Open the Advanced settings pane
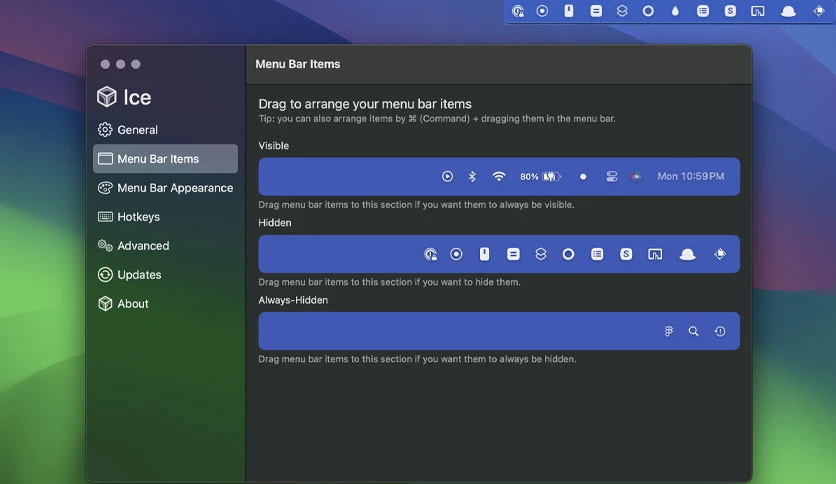836x484 pixels. (x=134, y=246)
